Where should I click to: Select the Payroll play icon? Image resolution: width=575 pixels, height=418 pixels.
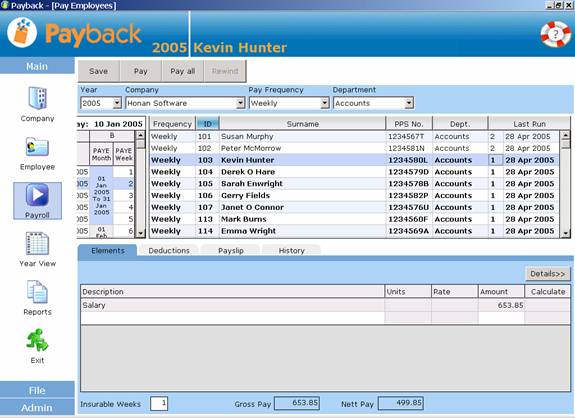coord(37,195)
